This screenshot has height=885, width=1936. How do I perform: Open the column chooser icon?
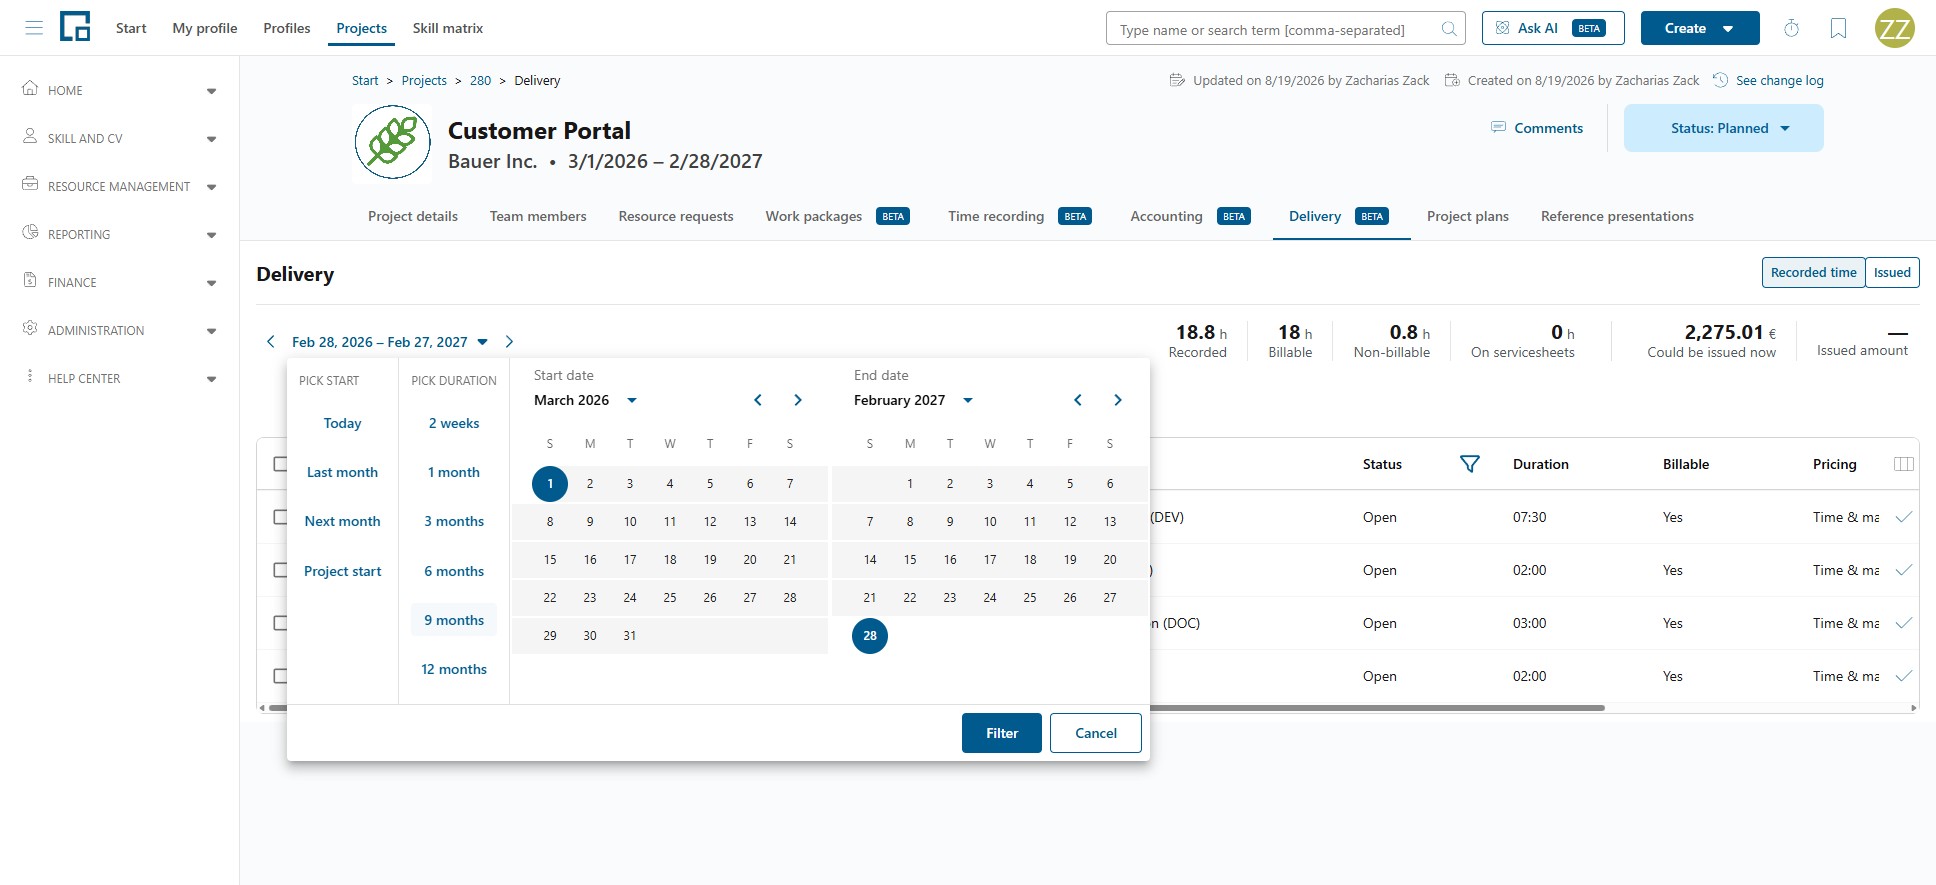[x=1903, y=464]
